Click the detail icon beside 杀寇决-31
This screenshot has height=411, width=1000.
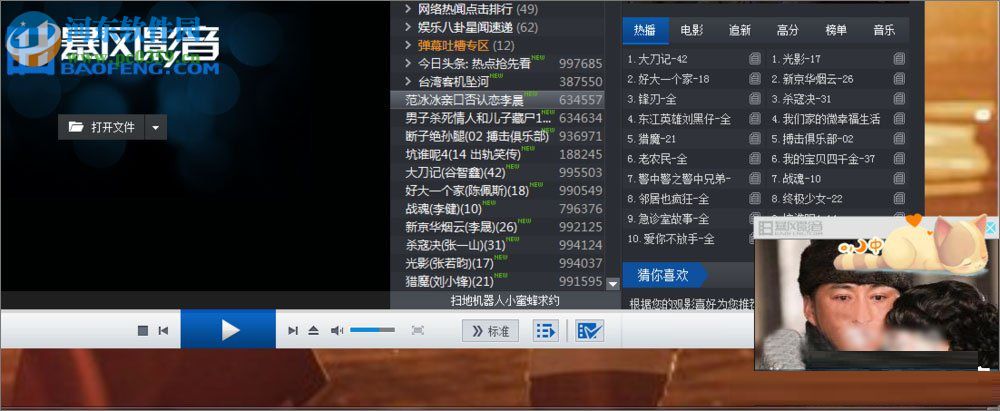(x=899, y=99)
